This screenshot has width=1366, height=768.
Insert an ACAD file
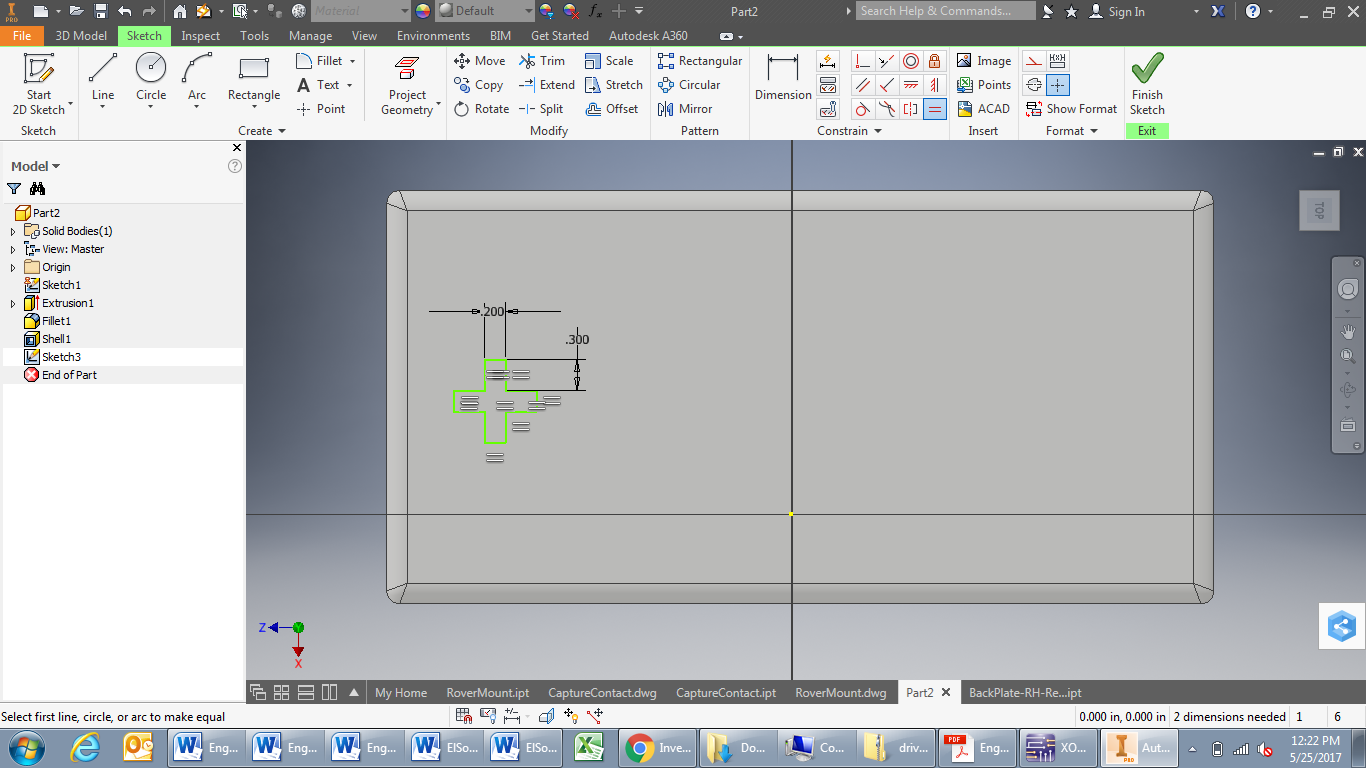coord(983,109)
